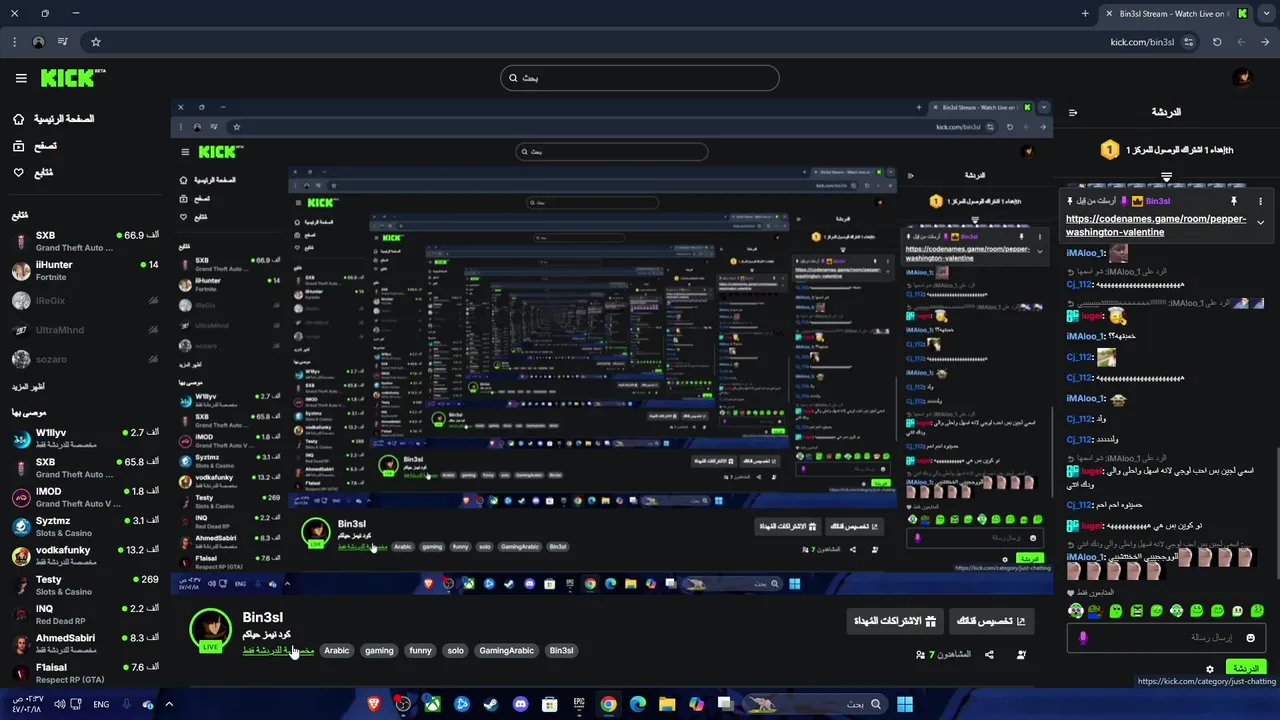1280x720 pixels.
Task: Open Syztmz Slots & Casino channel
Action: (x=85, y=526)
